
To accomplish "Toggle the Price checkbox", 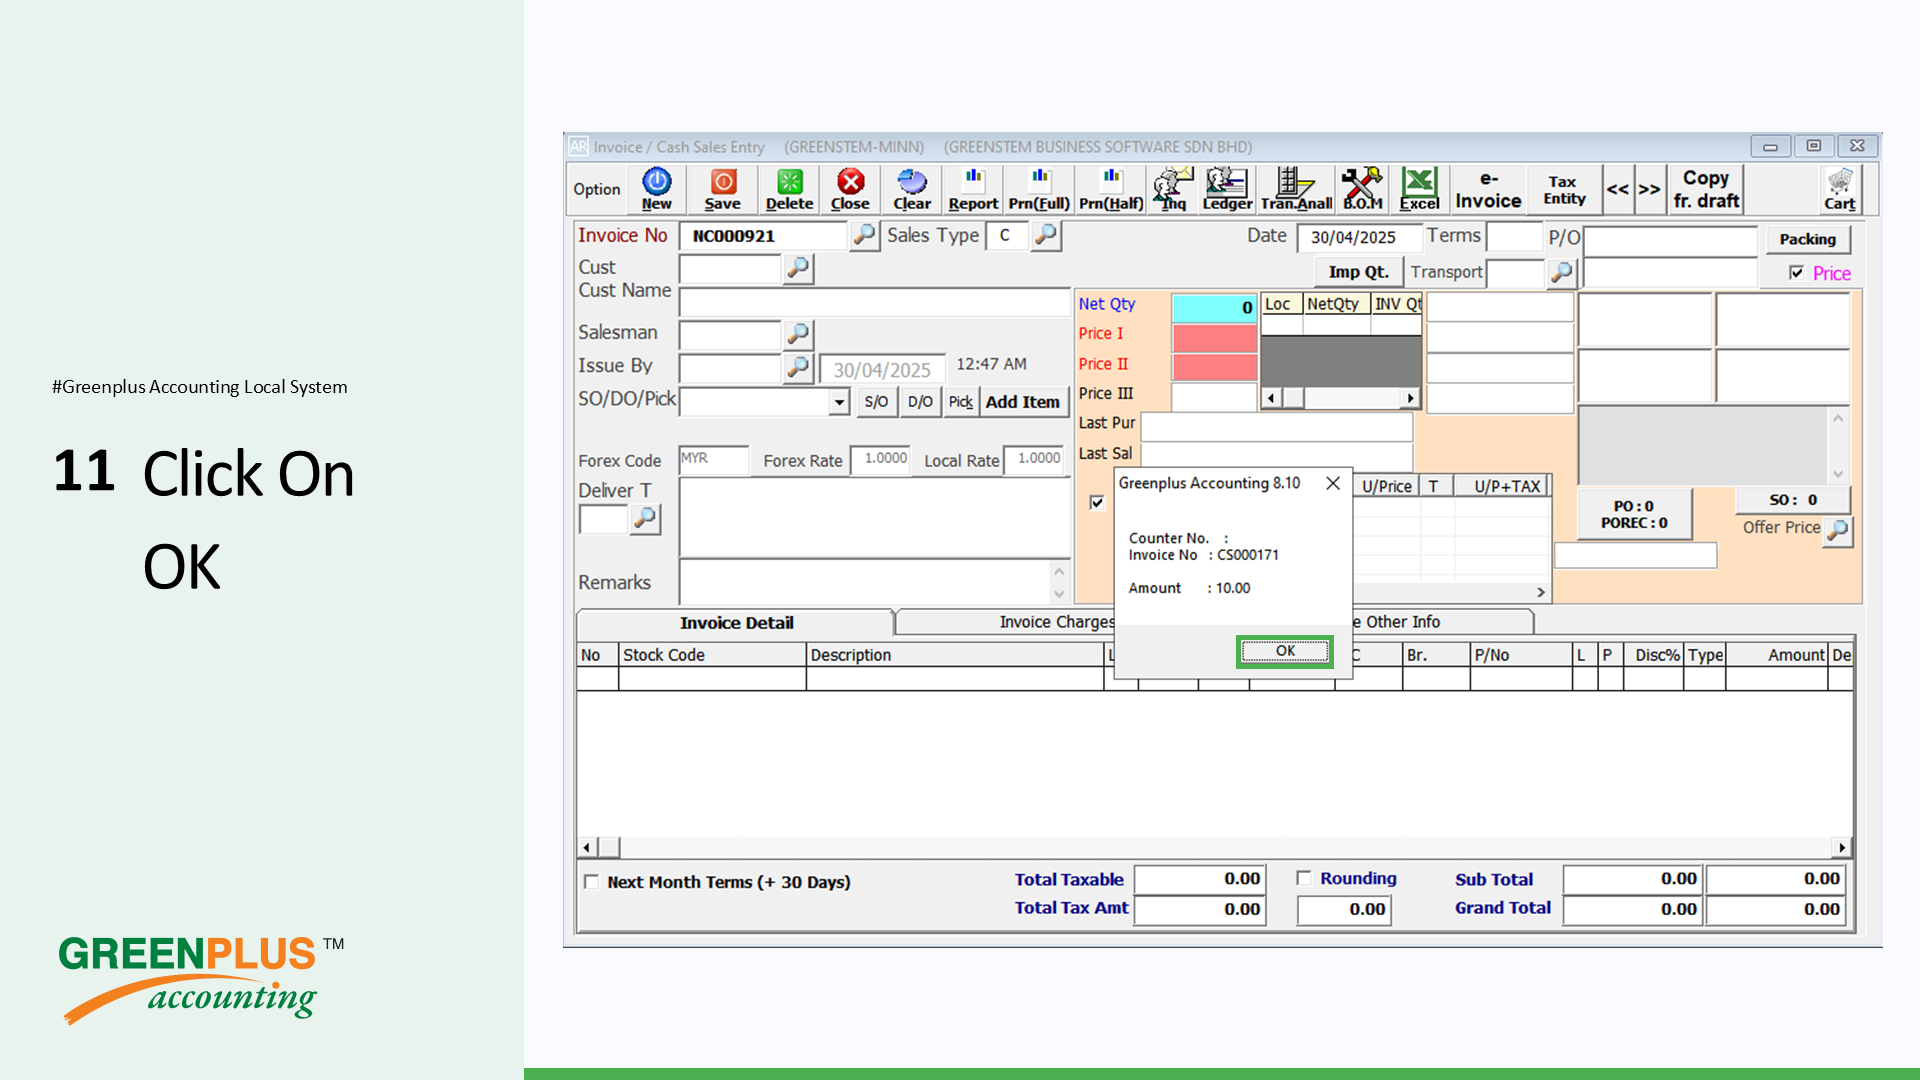I will pyautogui.click(x=1797, y=273).
